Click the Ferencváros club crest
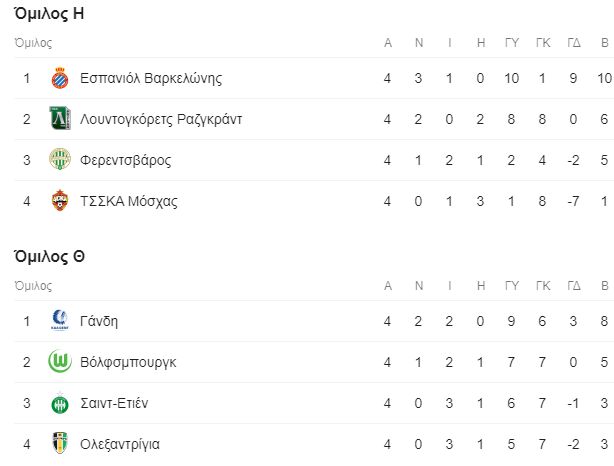The image size is (614, 466). point(60,159)
